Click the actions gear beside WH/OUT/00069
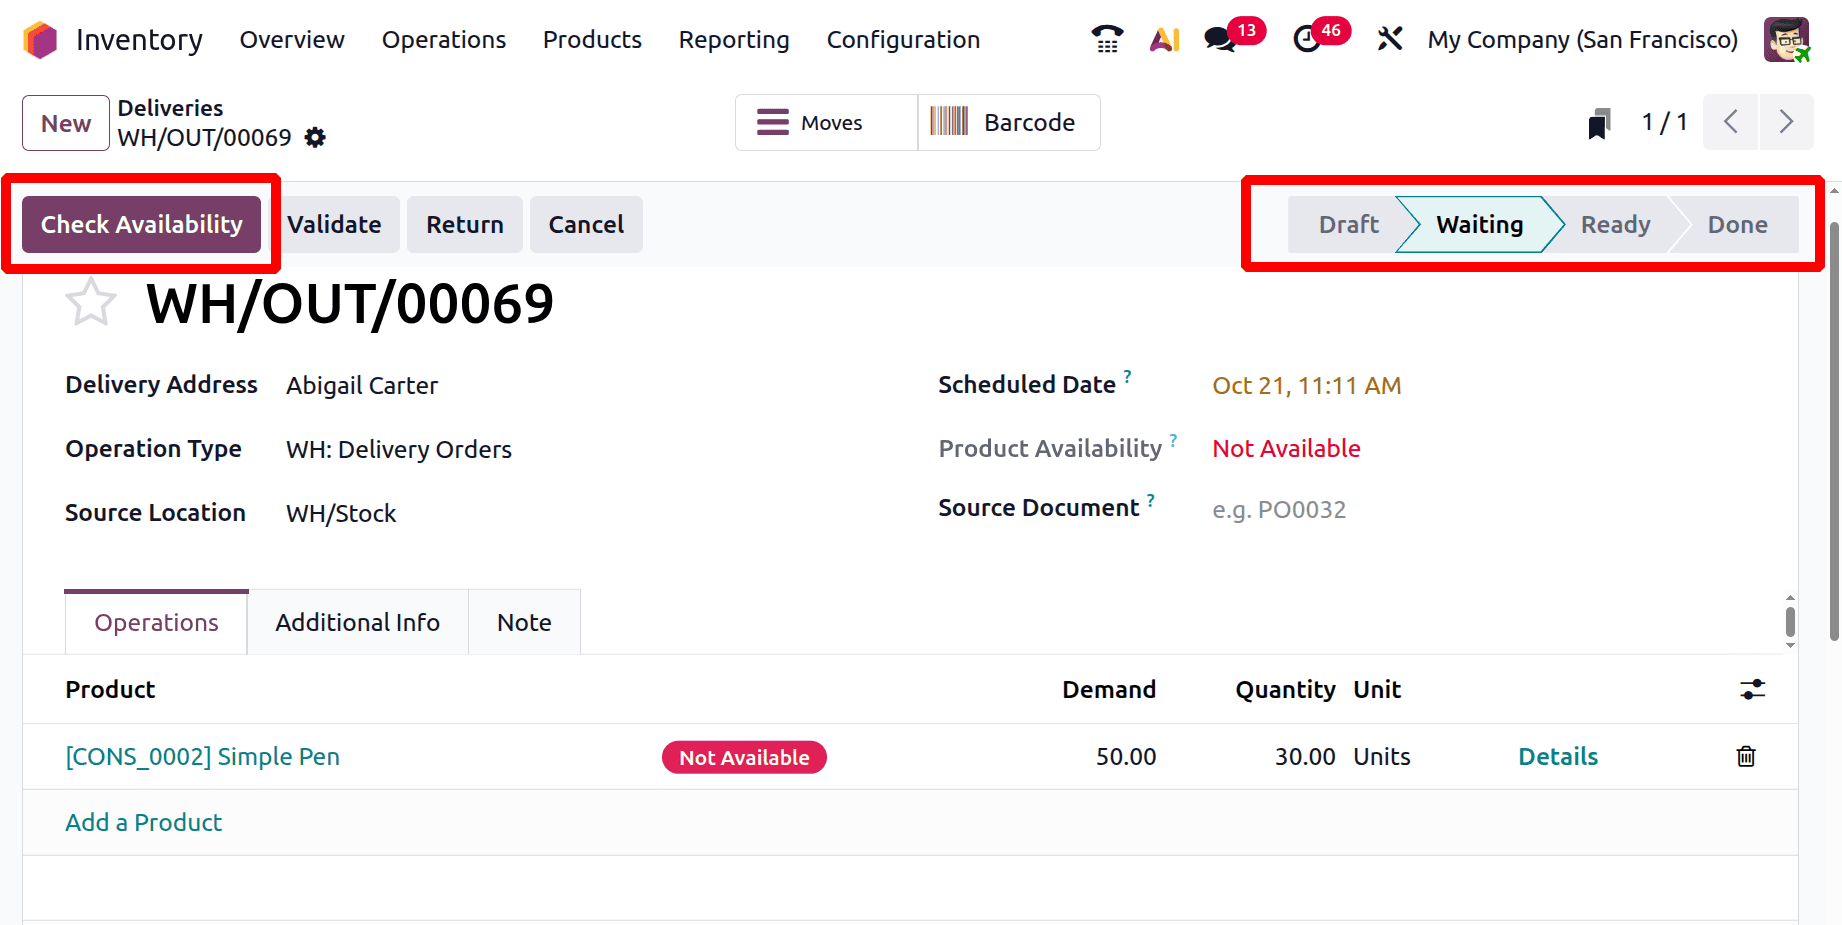This screenshot has width=1842, height=925. click(x=315, y=138)
